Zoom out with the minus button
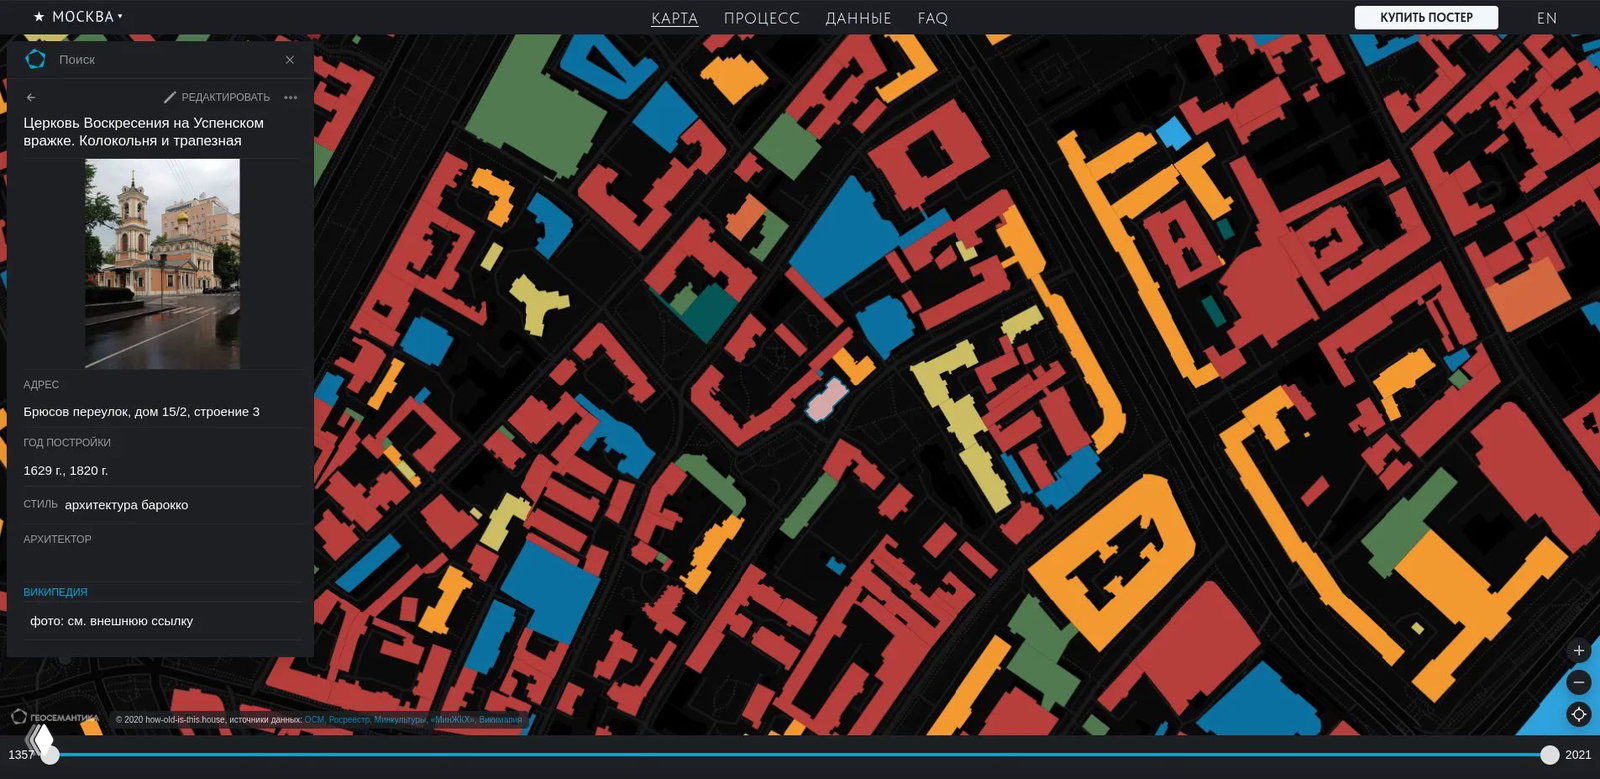Image resolution: width=1600 pixels, height=779 pixels. tap(1579, 682)
